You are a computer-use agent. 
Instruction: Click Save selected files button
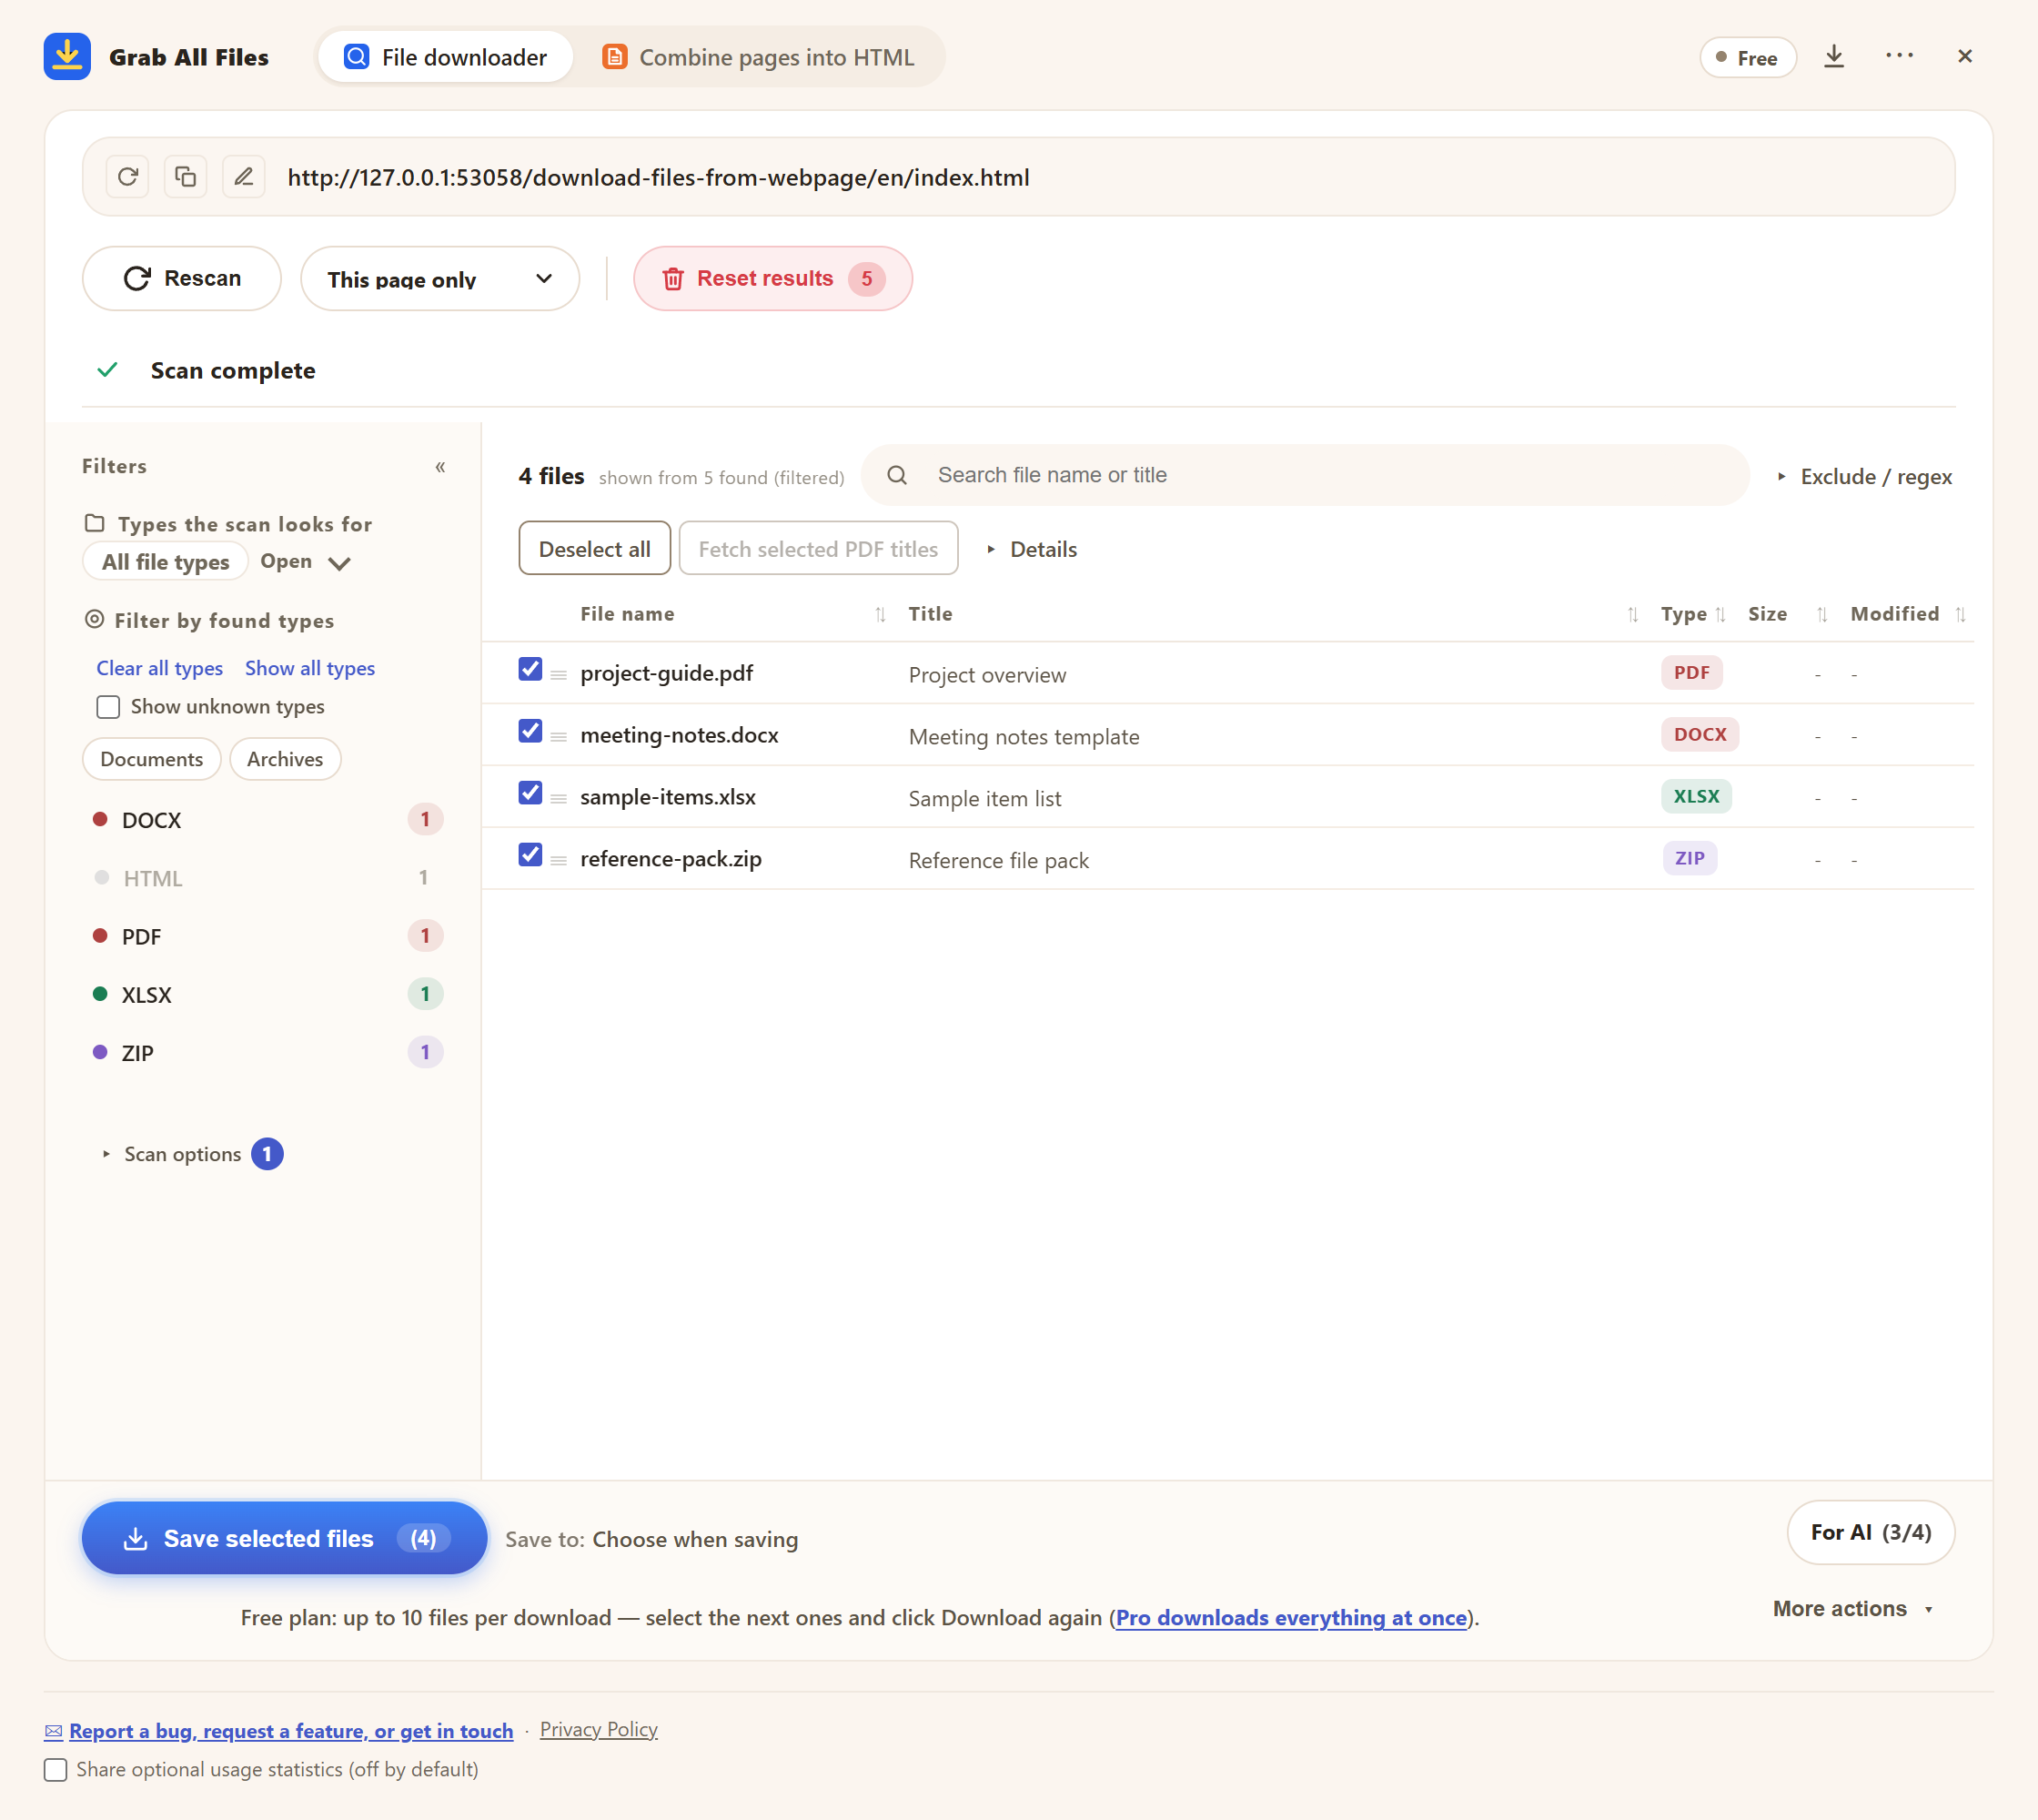[285, 1538]
